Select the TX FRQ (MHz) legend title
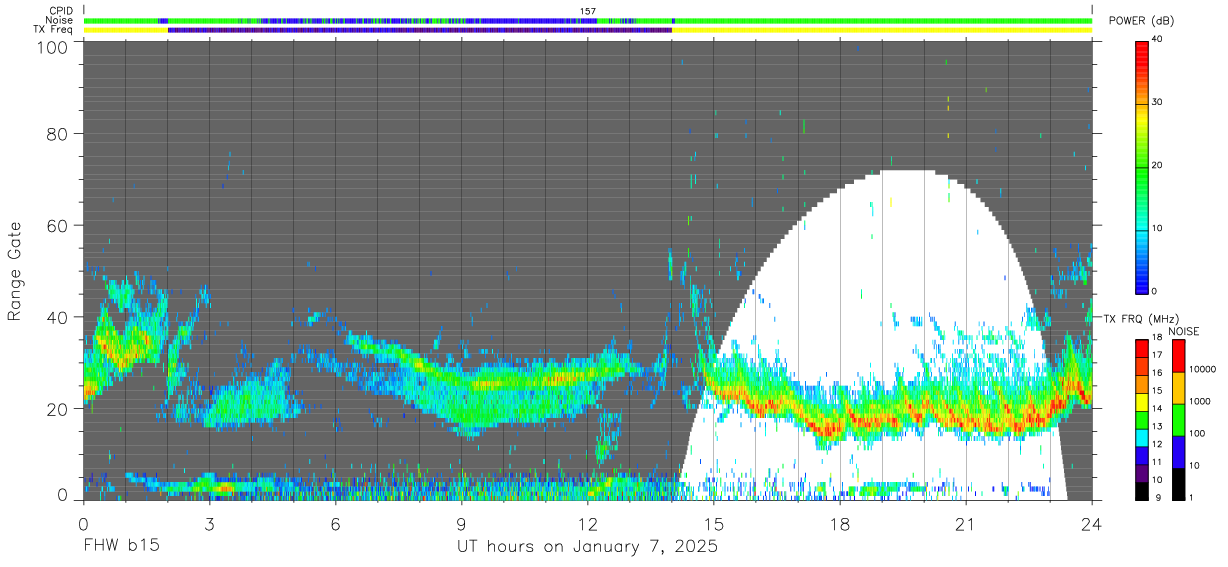 [1140, 318]
